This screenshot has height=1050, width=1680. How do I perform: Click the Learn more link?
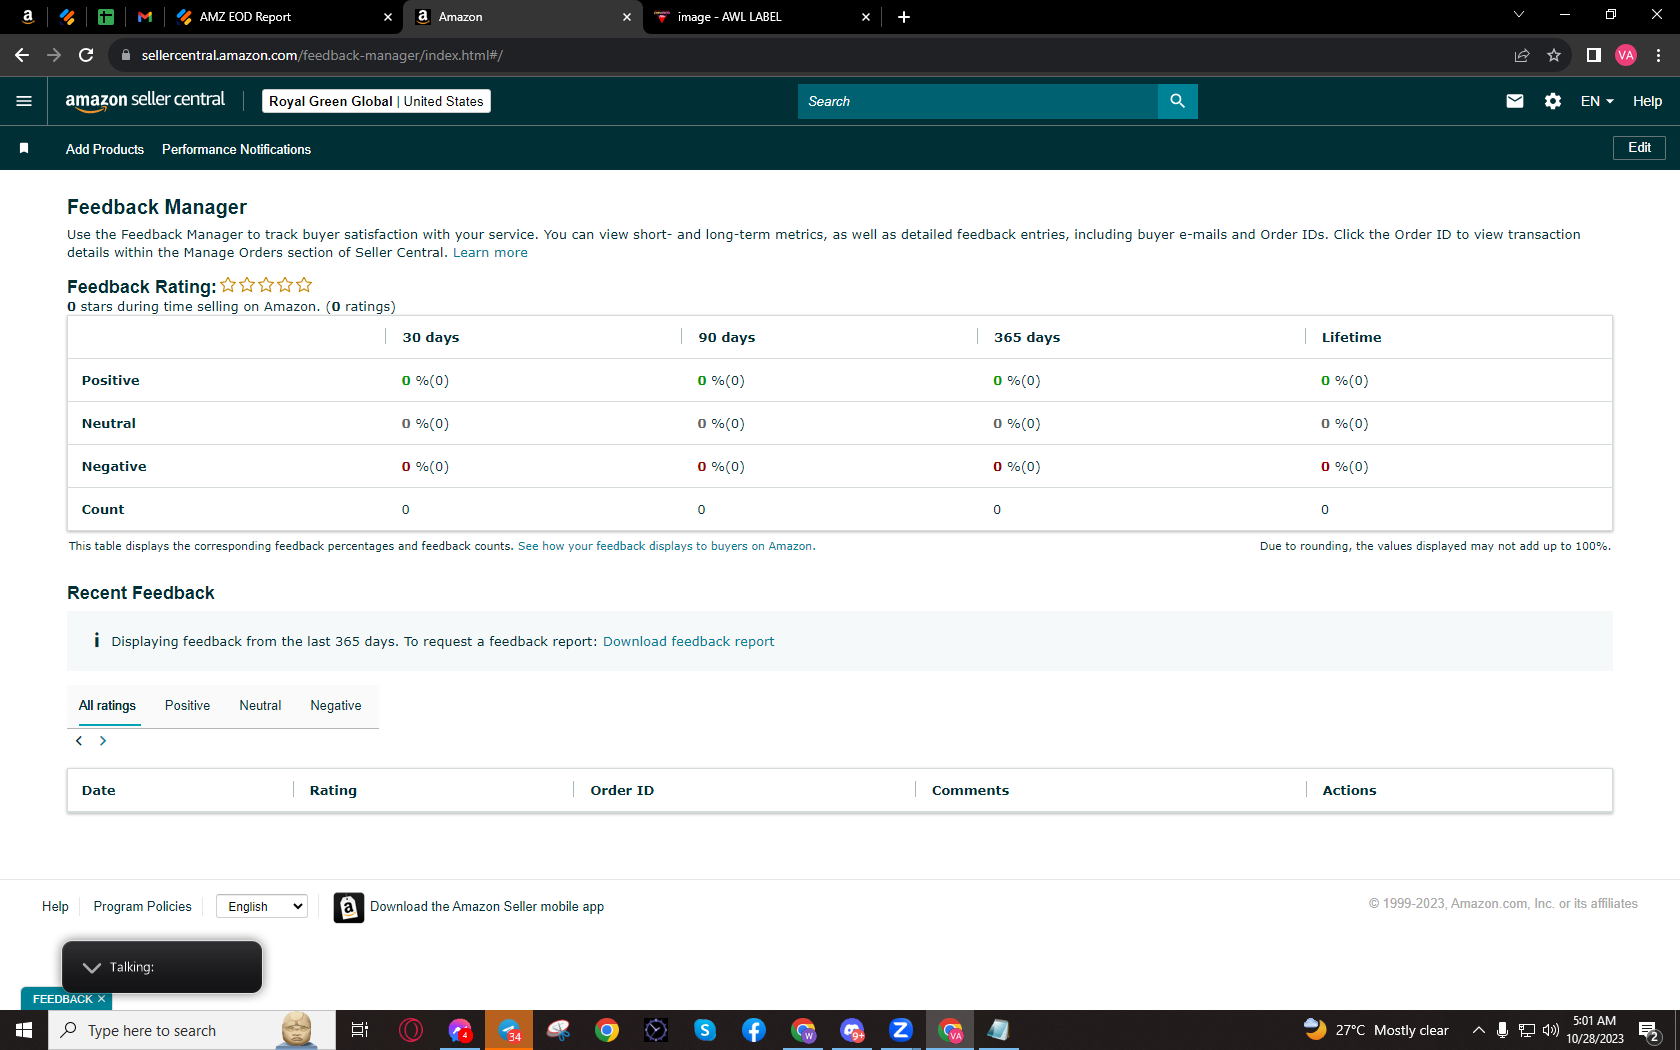(x=490, y=253)
